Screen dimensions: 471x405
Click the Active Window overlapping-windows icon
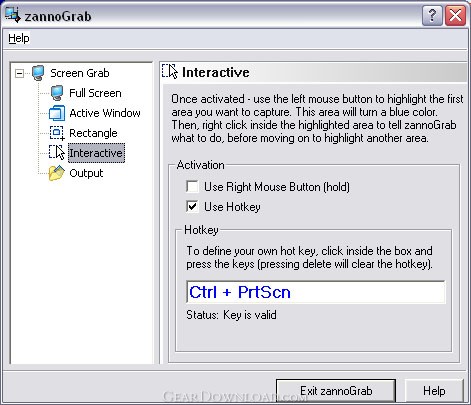click(57, 113)
